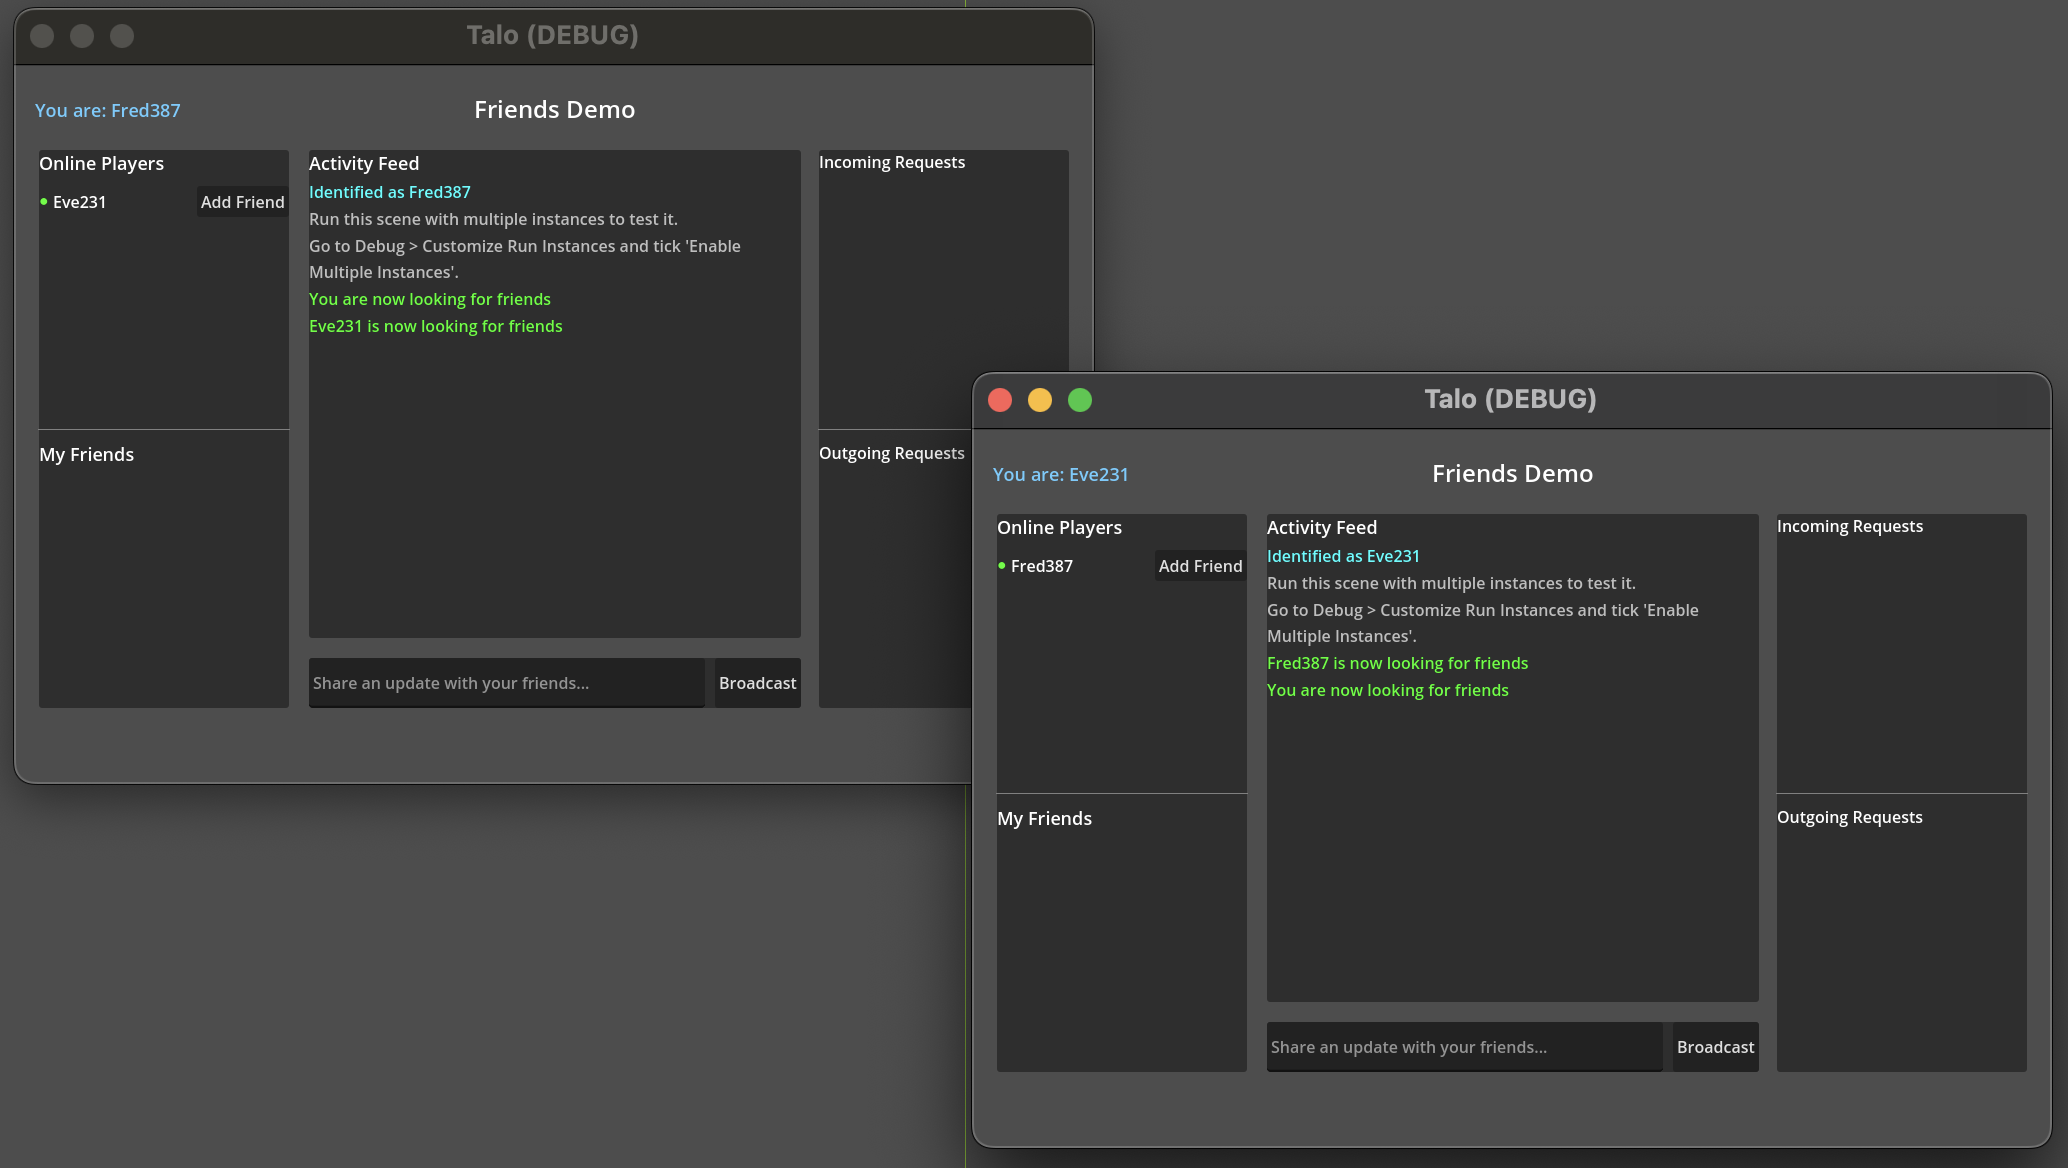
Task: Click the gray close button on the Fred387 window
Action: click(42, 36)
